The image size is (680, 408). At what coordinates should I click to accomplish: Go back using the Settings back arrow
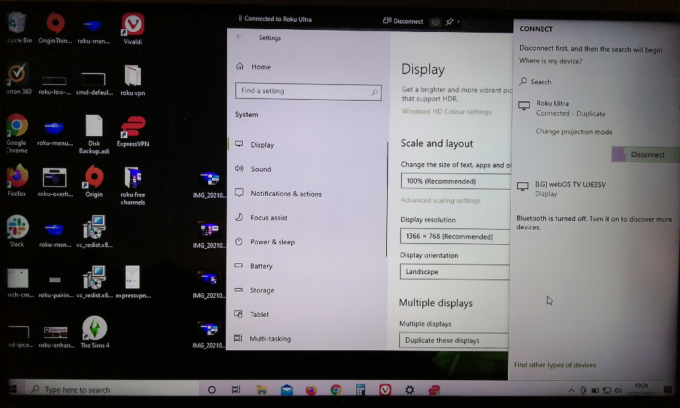click(239, 37)
